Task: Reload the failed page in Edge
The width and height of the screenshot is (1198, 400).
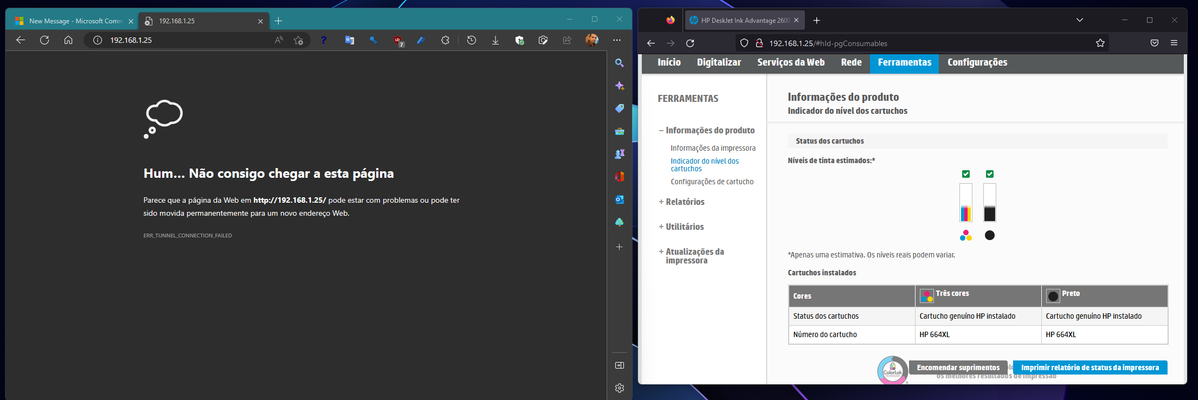Action: click(44, 40)
